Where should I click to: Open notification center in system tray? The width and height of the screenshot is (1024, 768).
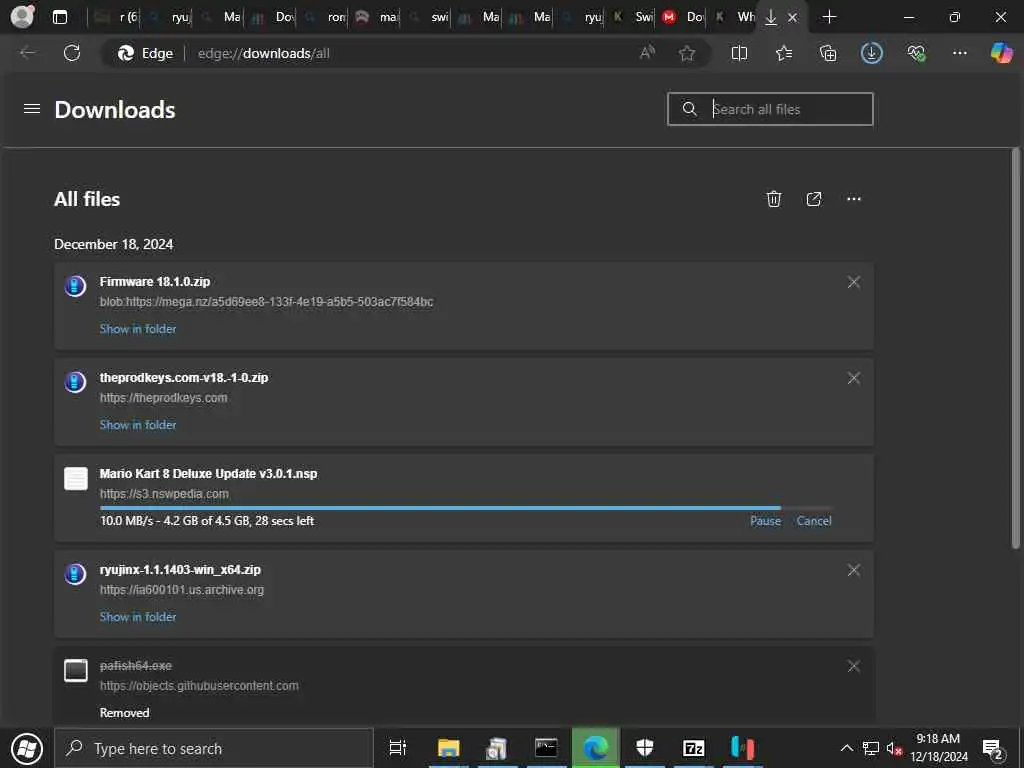tap(992, 748)
